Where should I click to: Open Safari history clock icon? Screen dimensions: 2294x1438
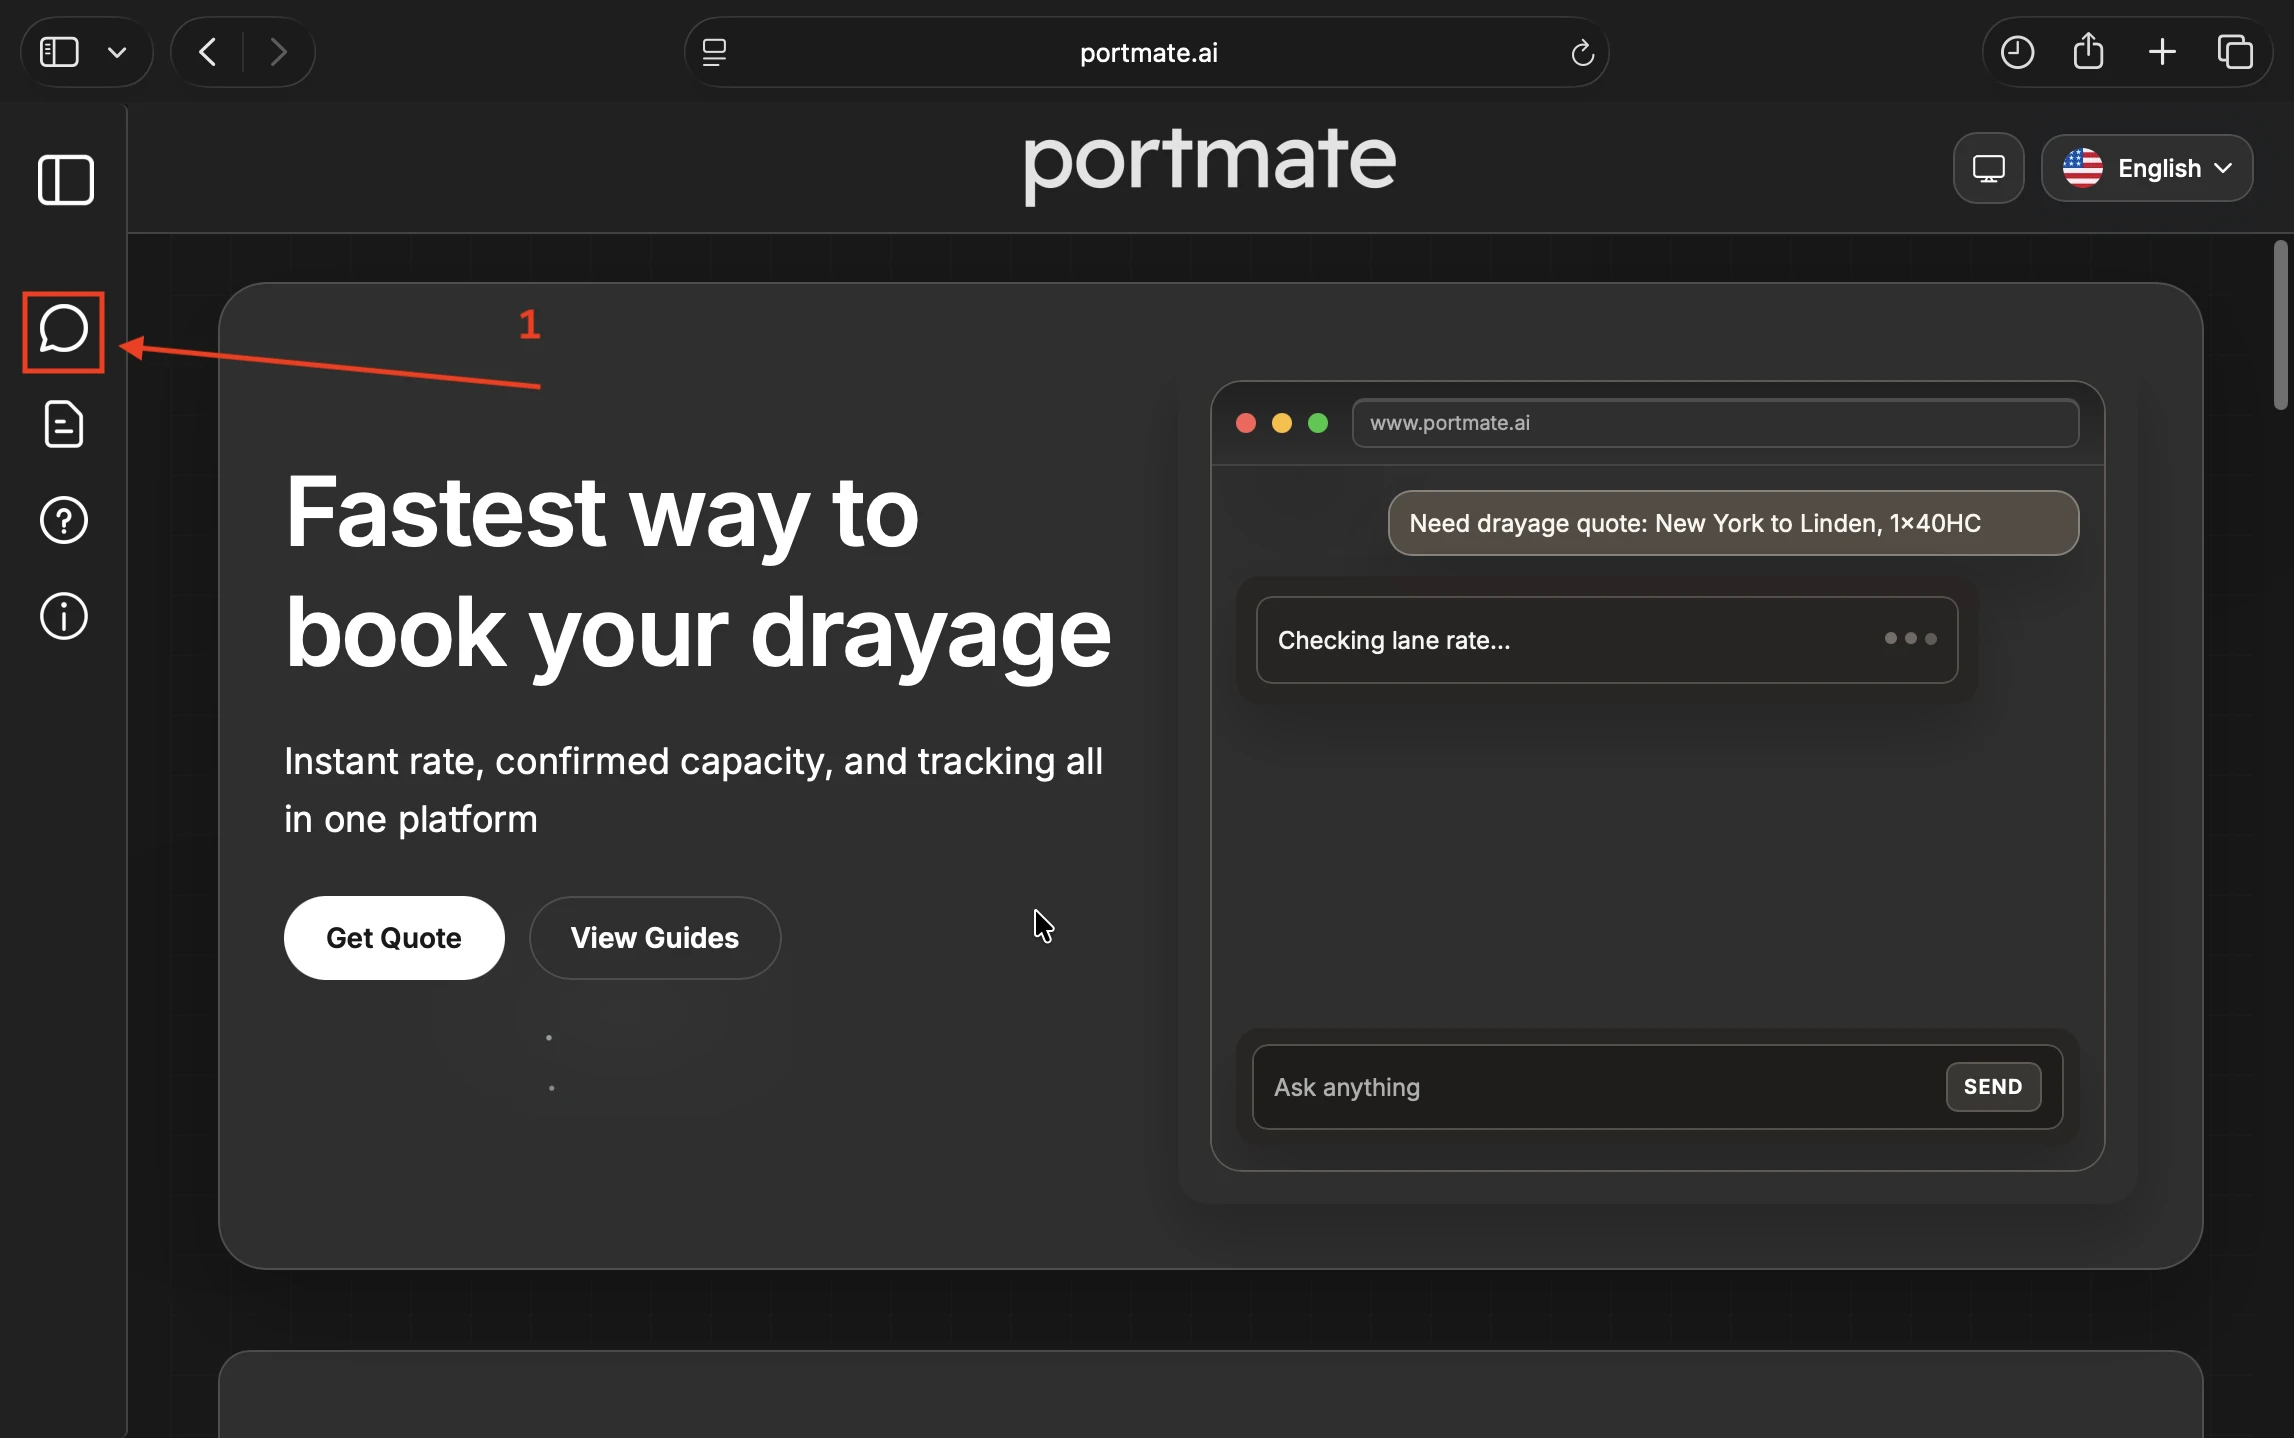point(2017,52)
